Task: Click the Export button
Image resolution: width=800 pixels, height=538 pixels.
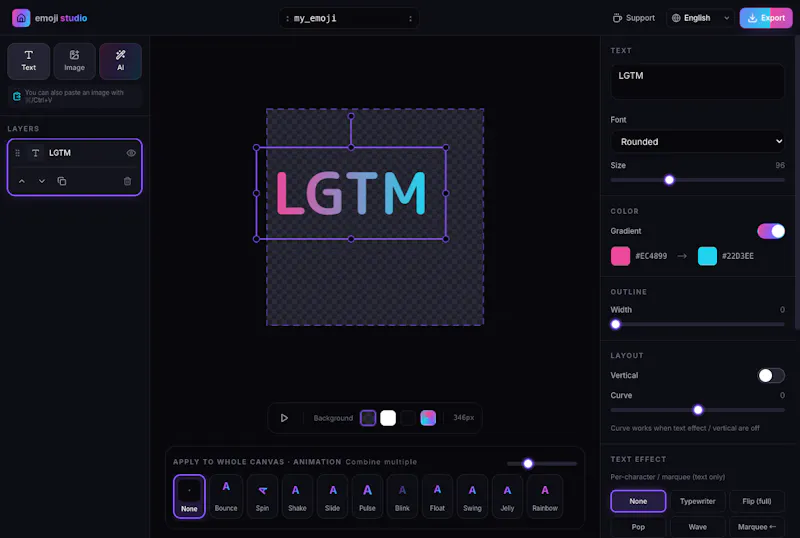Action: (766, 18)
